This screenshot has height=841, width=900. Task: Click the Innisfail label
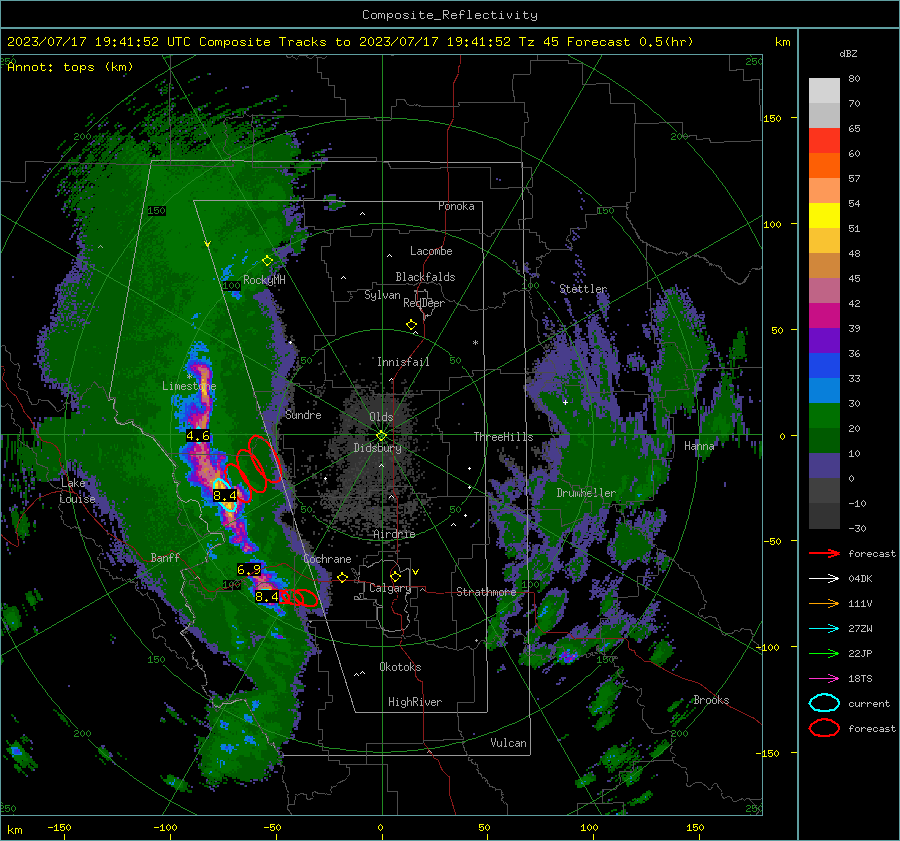click(403, 362)
